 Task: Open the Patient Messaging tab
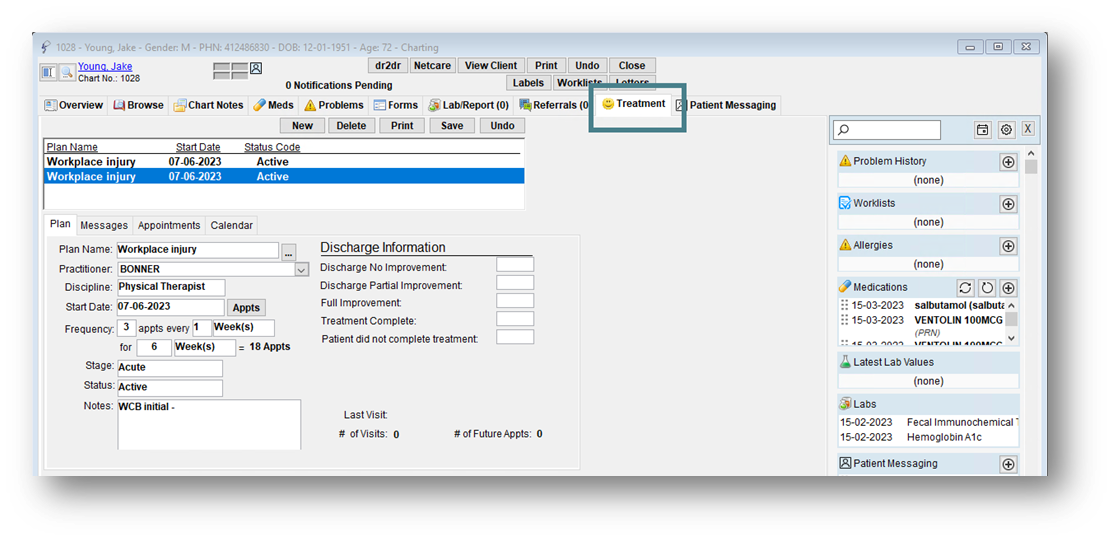pyautogui.click(x=726, y=105)
